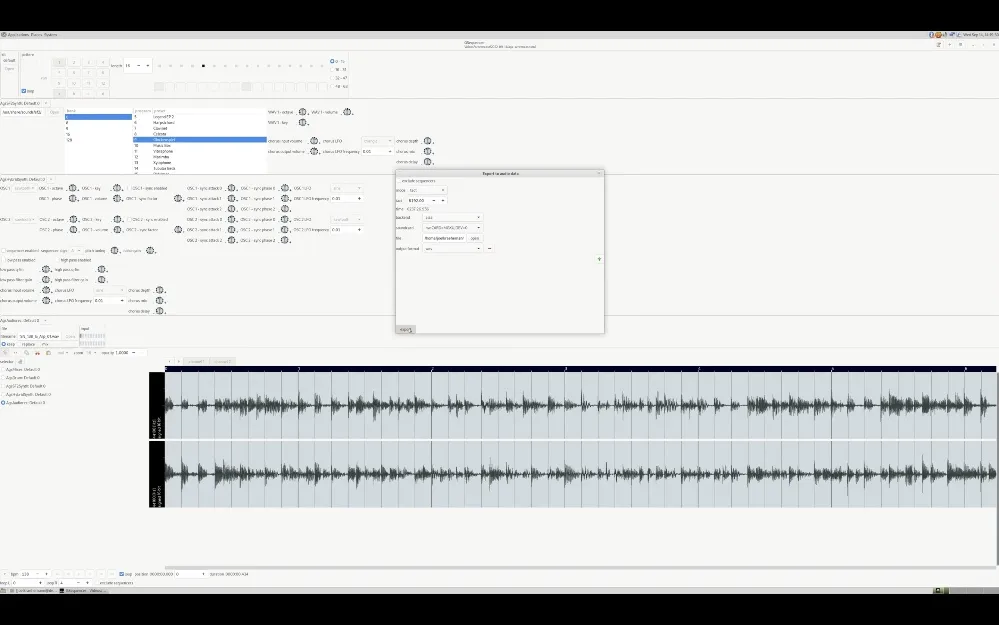Click the export button in the dialog

tap(405, 329)
